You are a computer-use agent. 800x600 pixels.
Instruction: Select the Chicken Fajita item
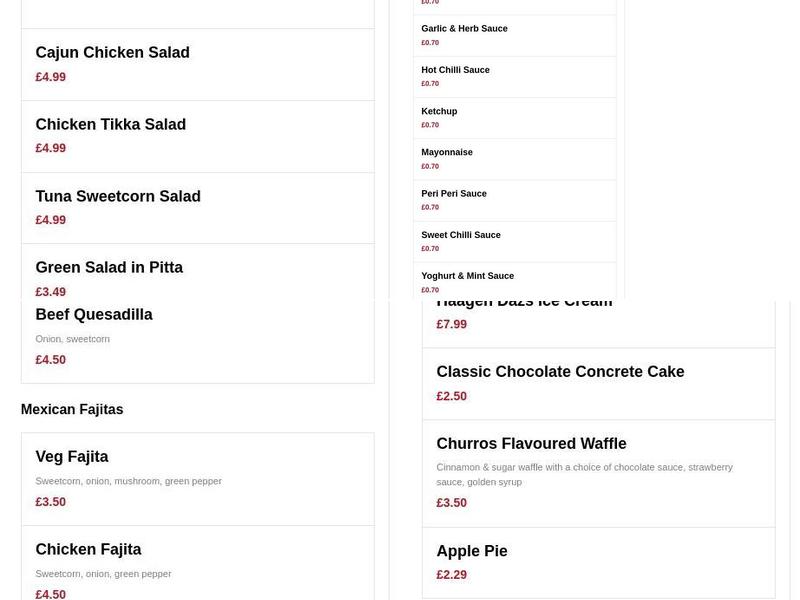[x=88, y=549]
